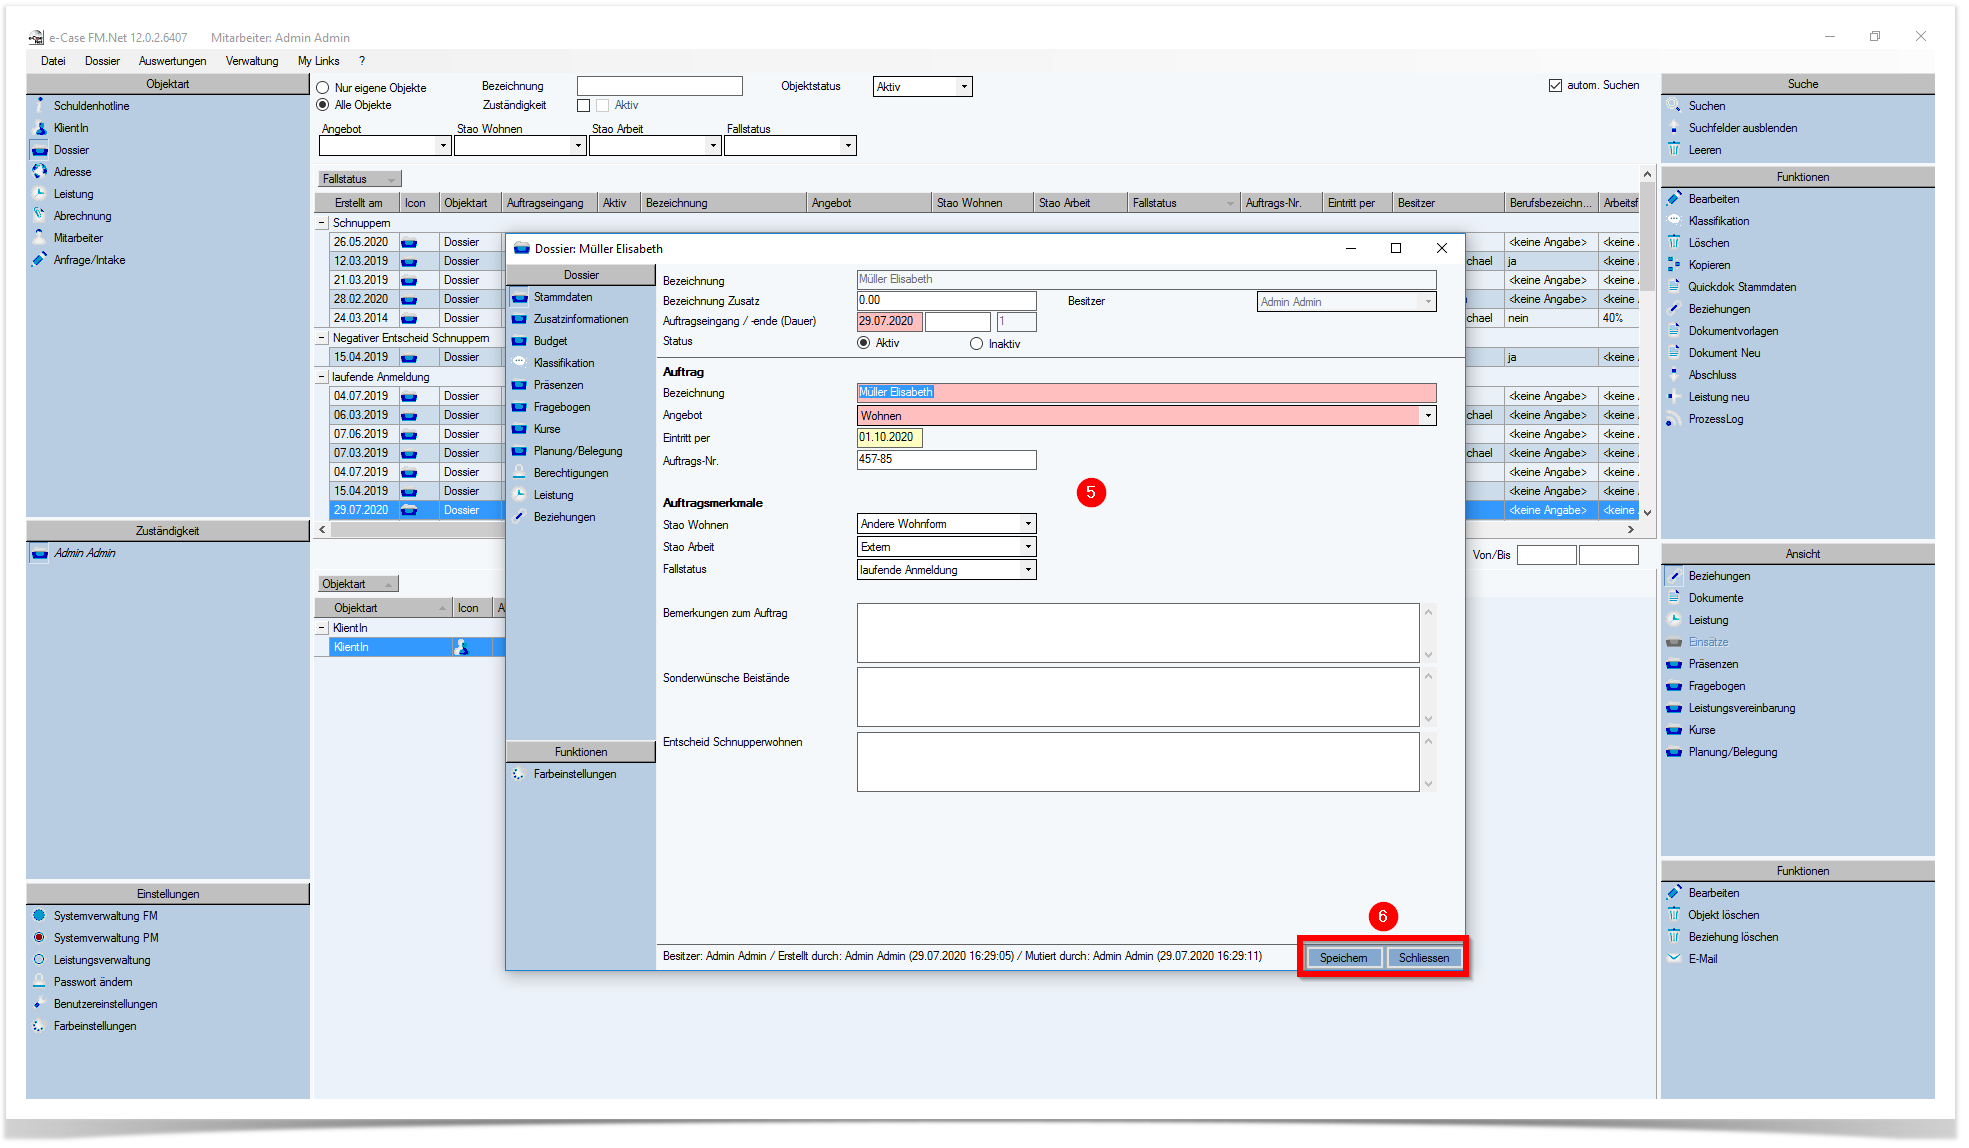This screenshot has height=1148, width=1969.
Task: Click the Dokument Neu icon
Action: [x=1674, y=352]
